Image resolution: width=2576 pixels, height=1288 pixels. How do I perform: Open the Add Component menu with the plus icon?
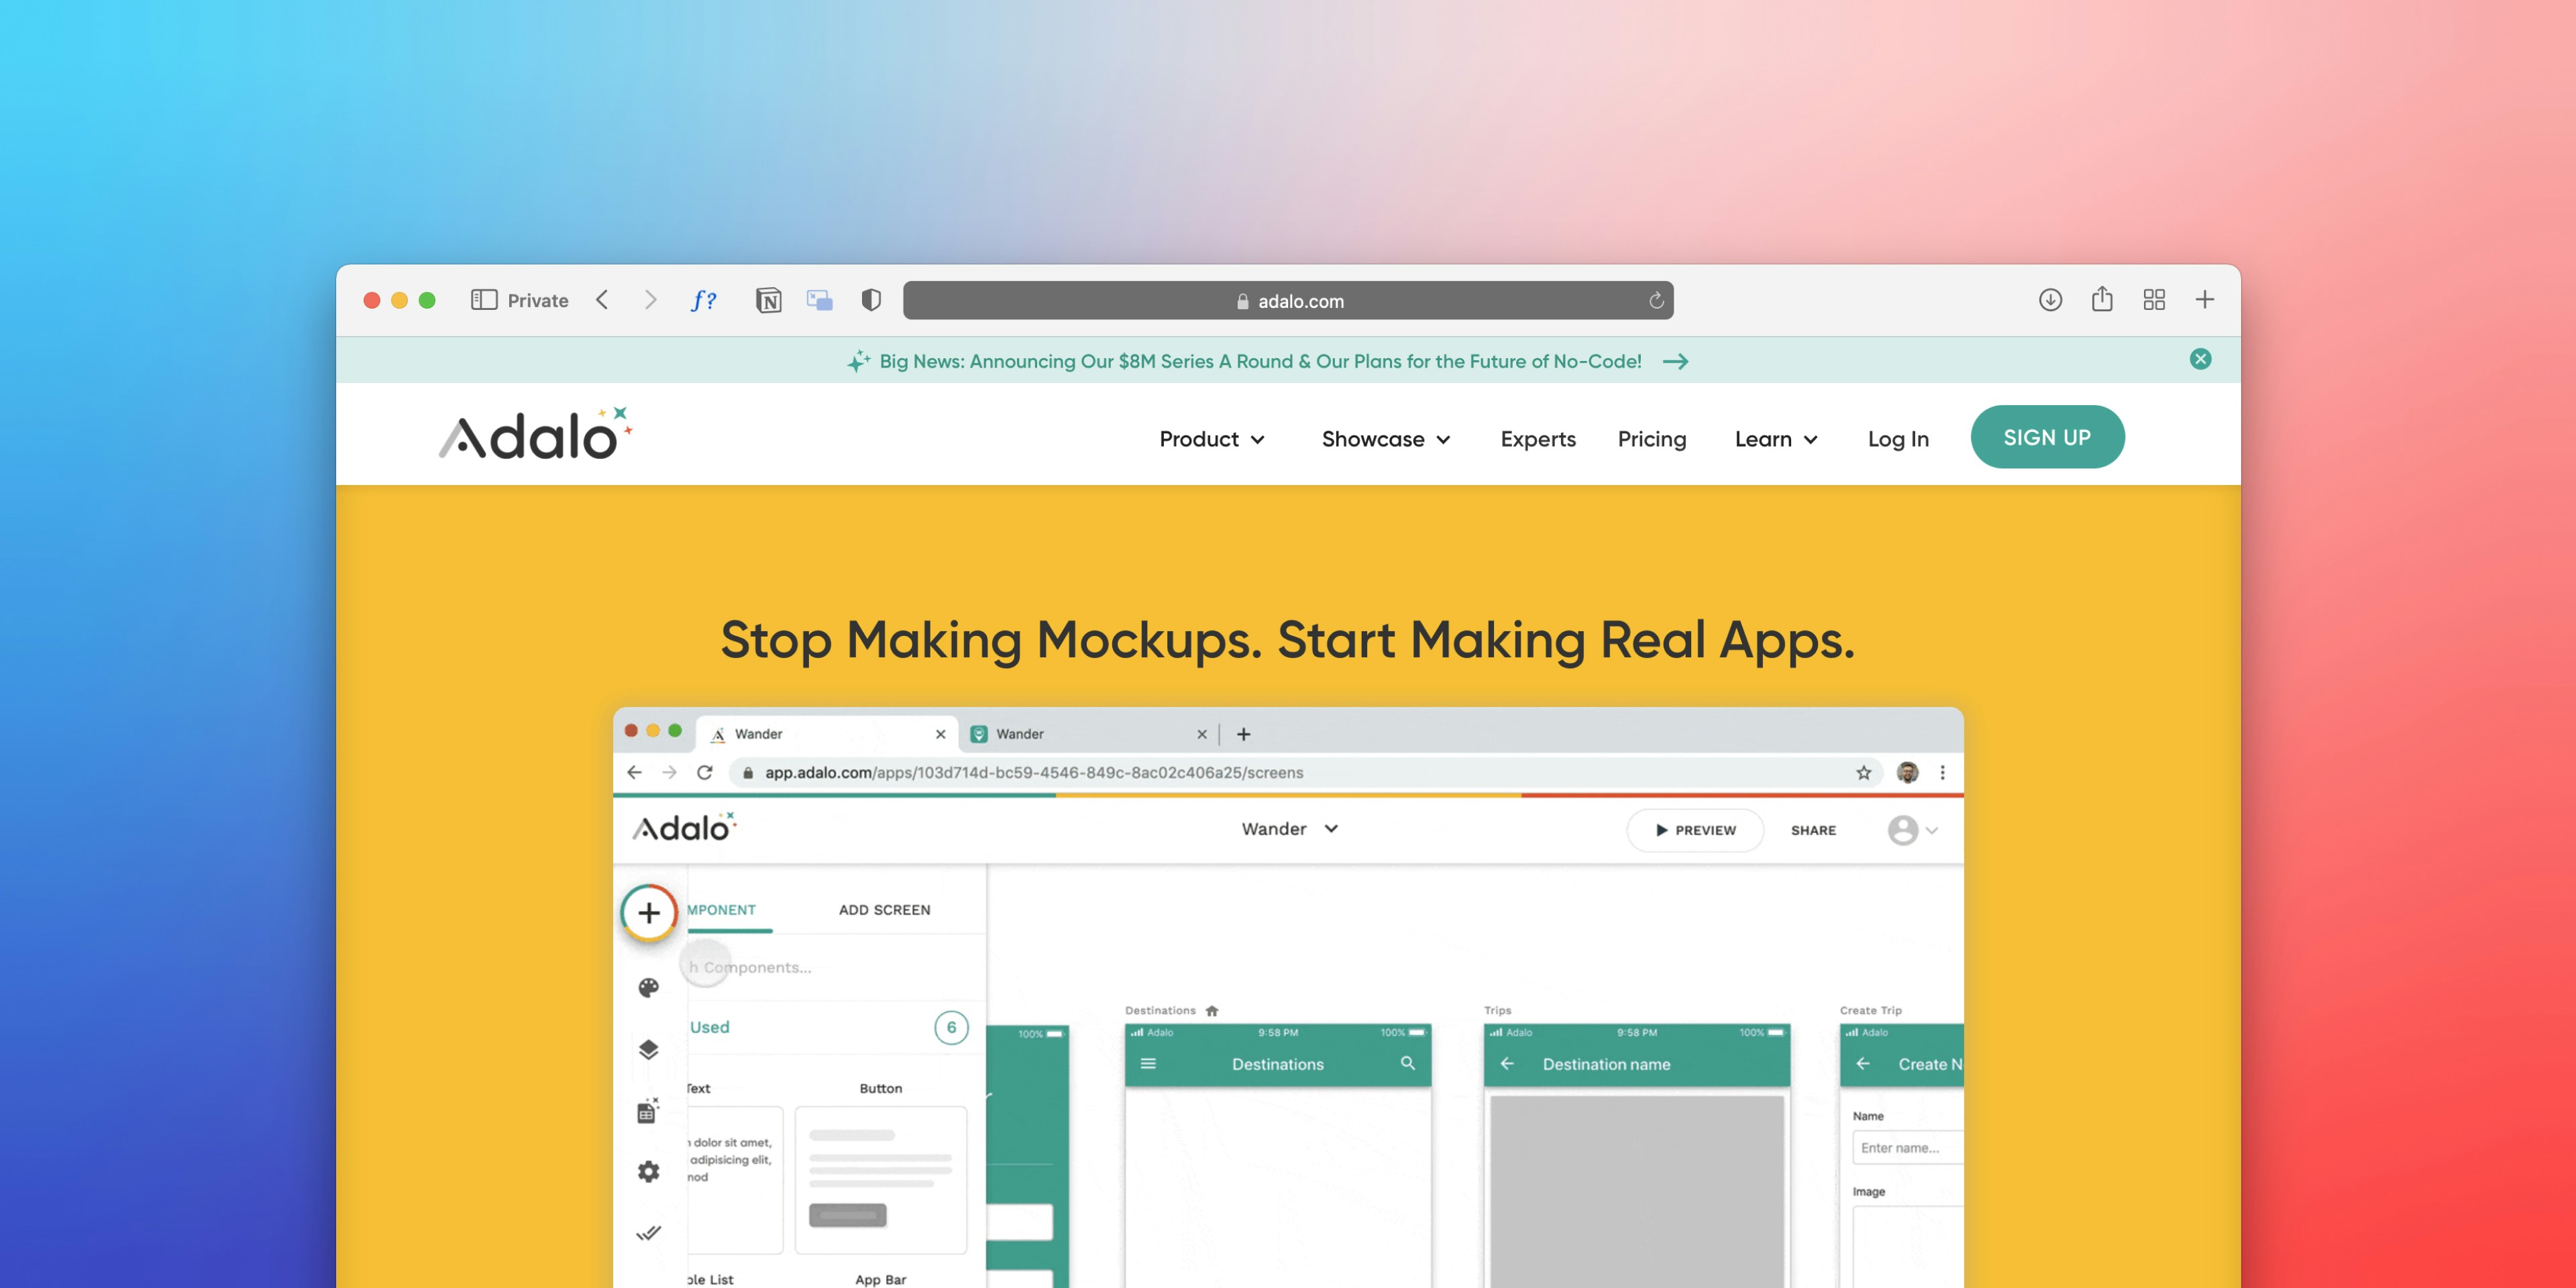click(649, 912)
